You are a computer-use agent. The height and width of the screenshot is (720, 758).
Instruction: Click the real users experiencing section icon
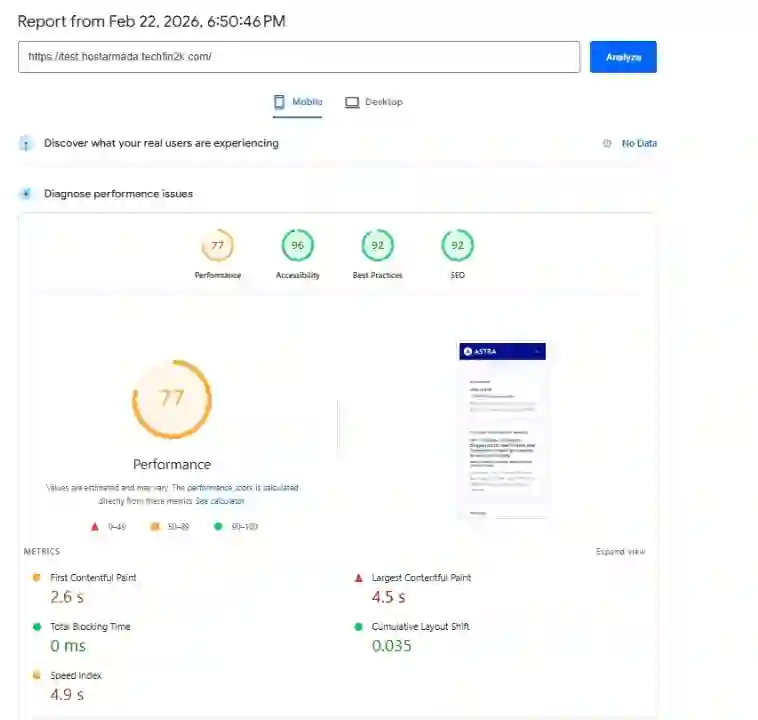click(x=26, y=144)
